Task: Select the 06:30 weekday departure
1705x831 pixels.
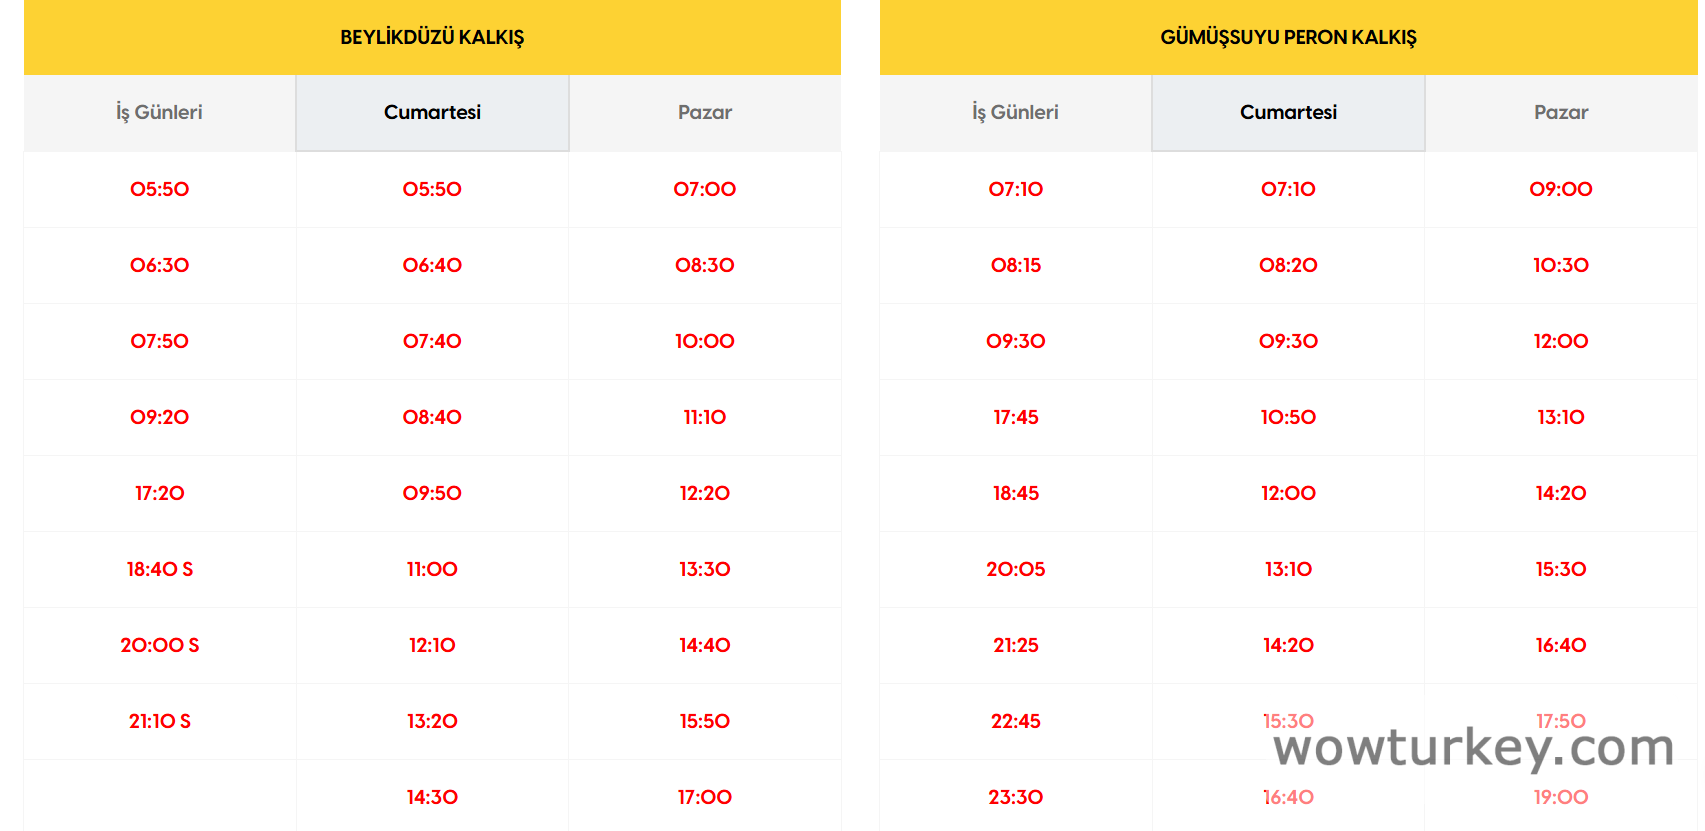Action: (159, 265)
